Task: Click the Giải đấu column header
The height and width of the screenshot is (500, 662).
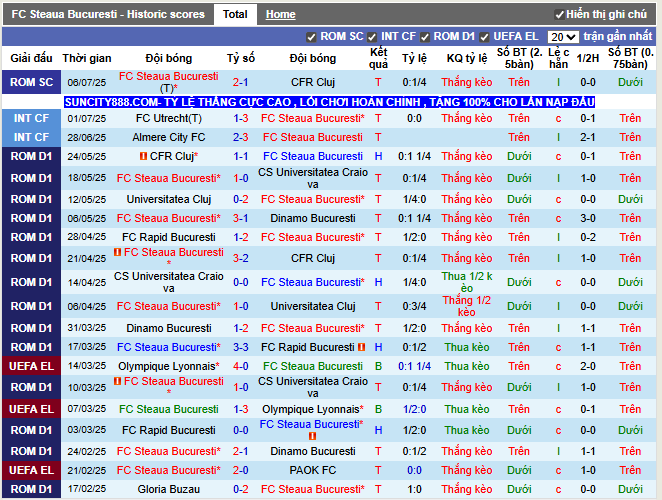Action: click(32, 58)
